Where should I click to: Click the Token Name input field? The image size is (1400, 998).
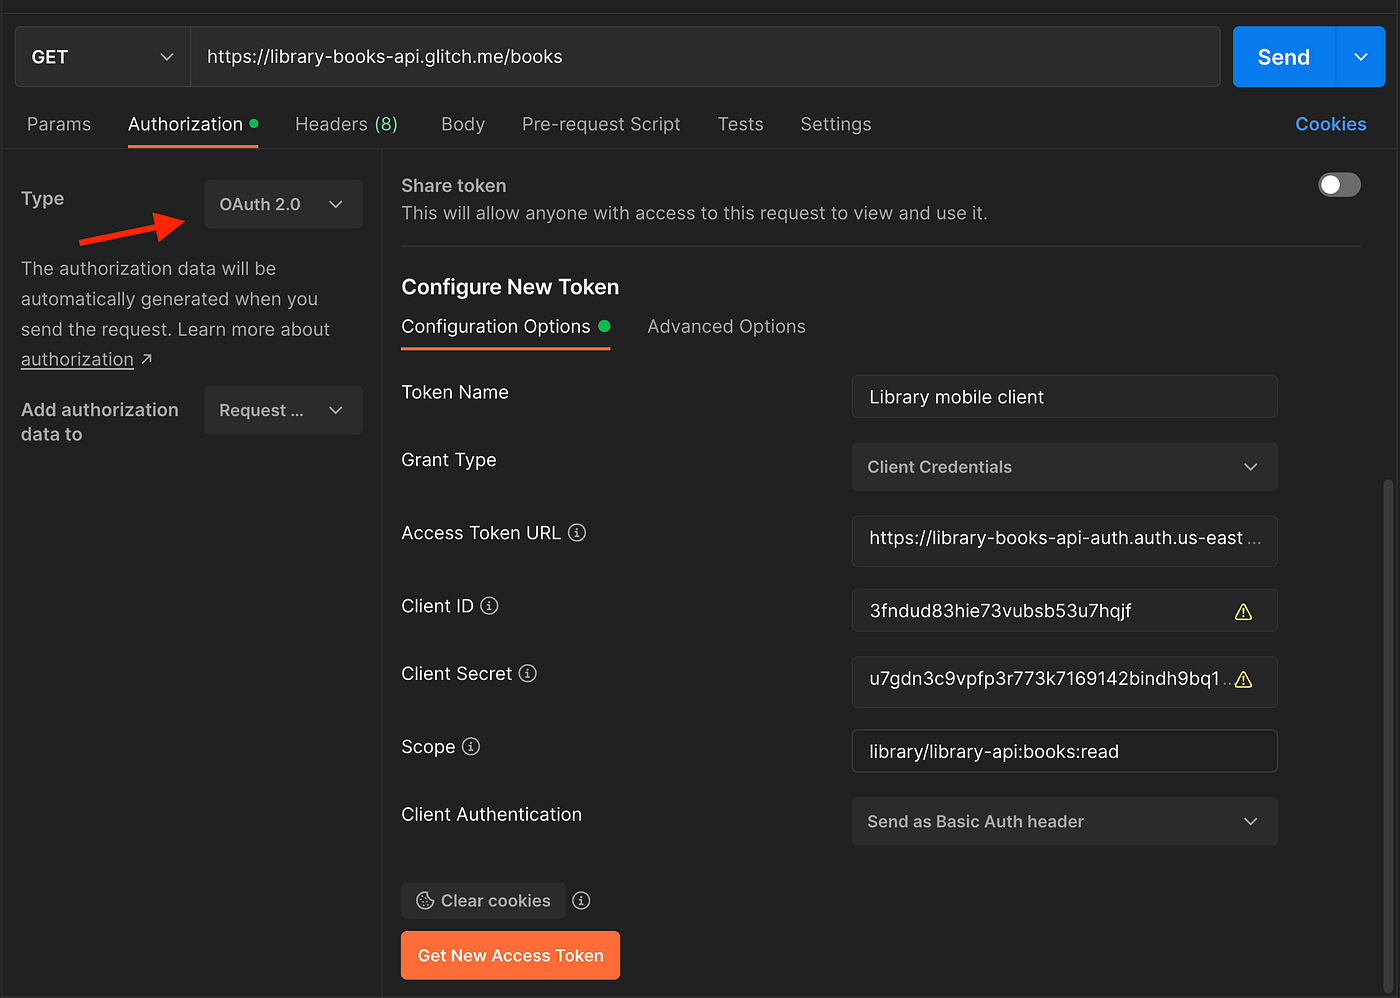1064,397
